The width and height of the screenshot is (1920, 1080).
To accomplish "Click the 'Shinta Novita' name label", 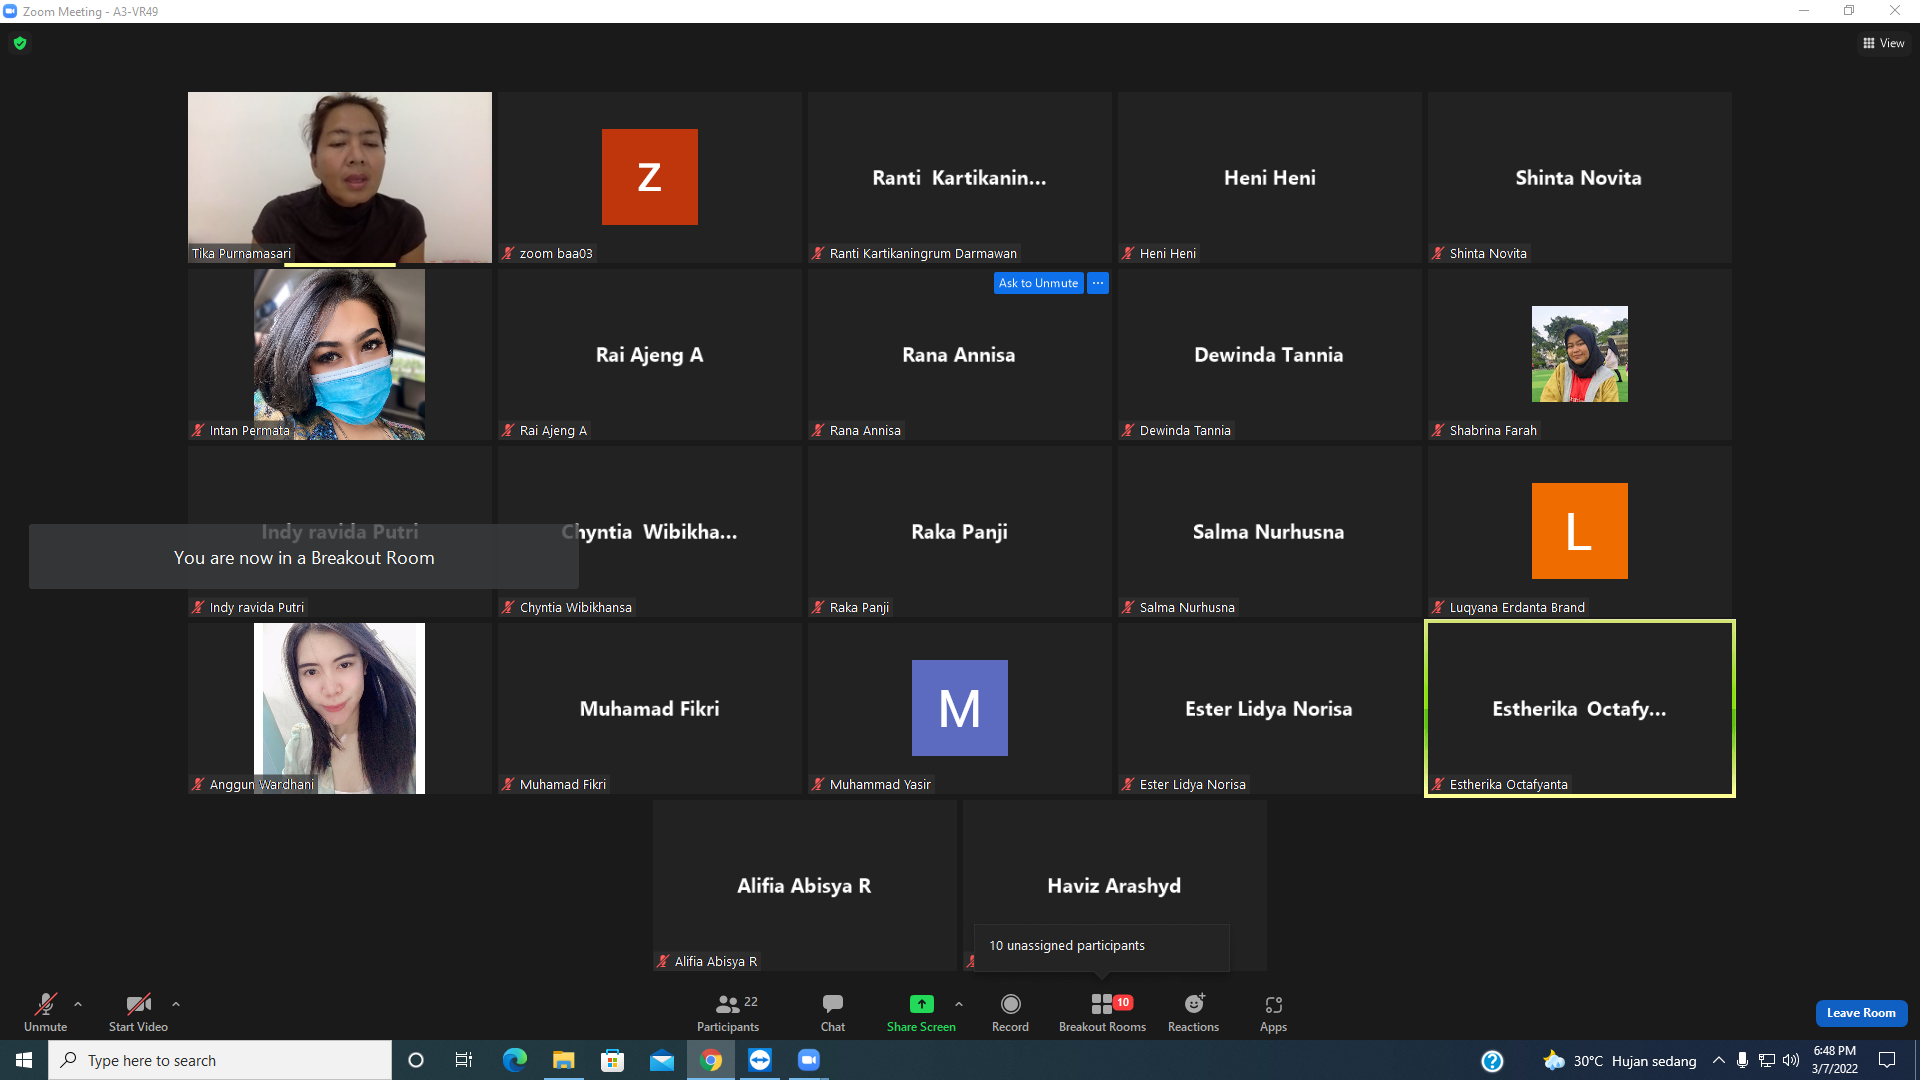I will point(1488,253).
